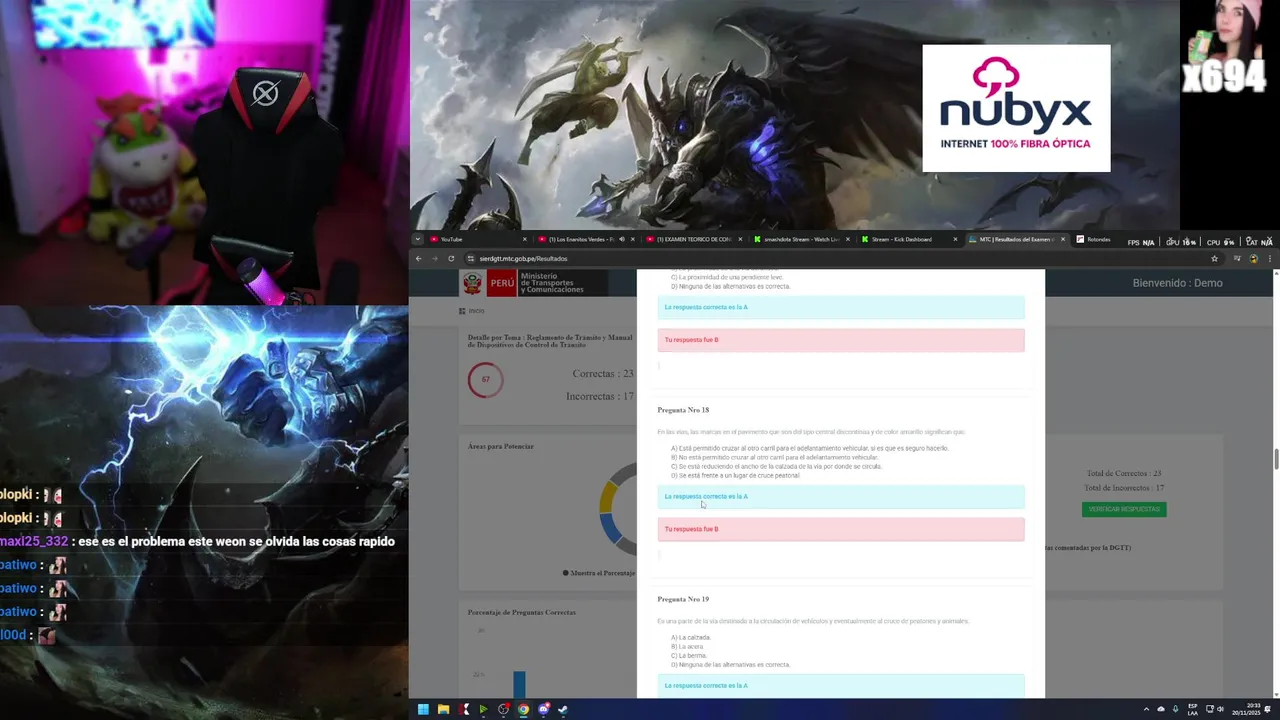Click 'Correctas : 23' text

coord(603,373)
